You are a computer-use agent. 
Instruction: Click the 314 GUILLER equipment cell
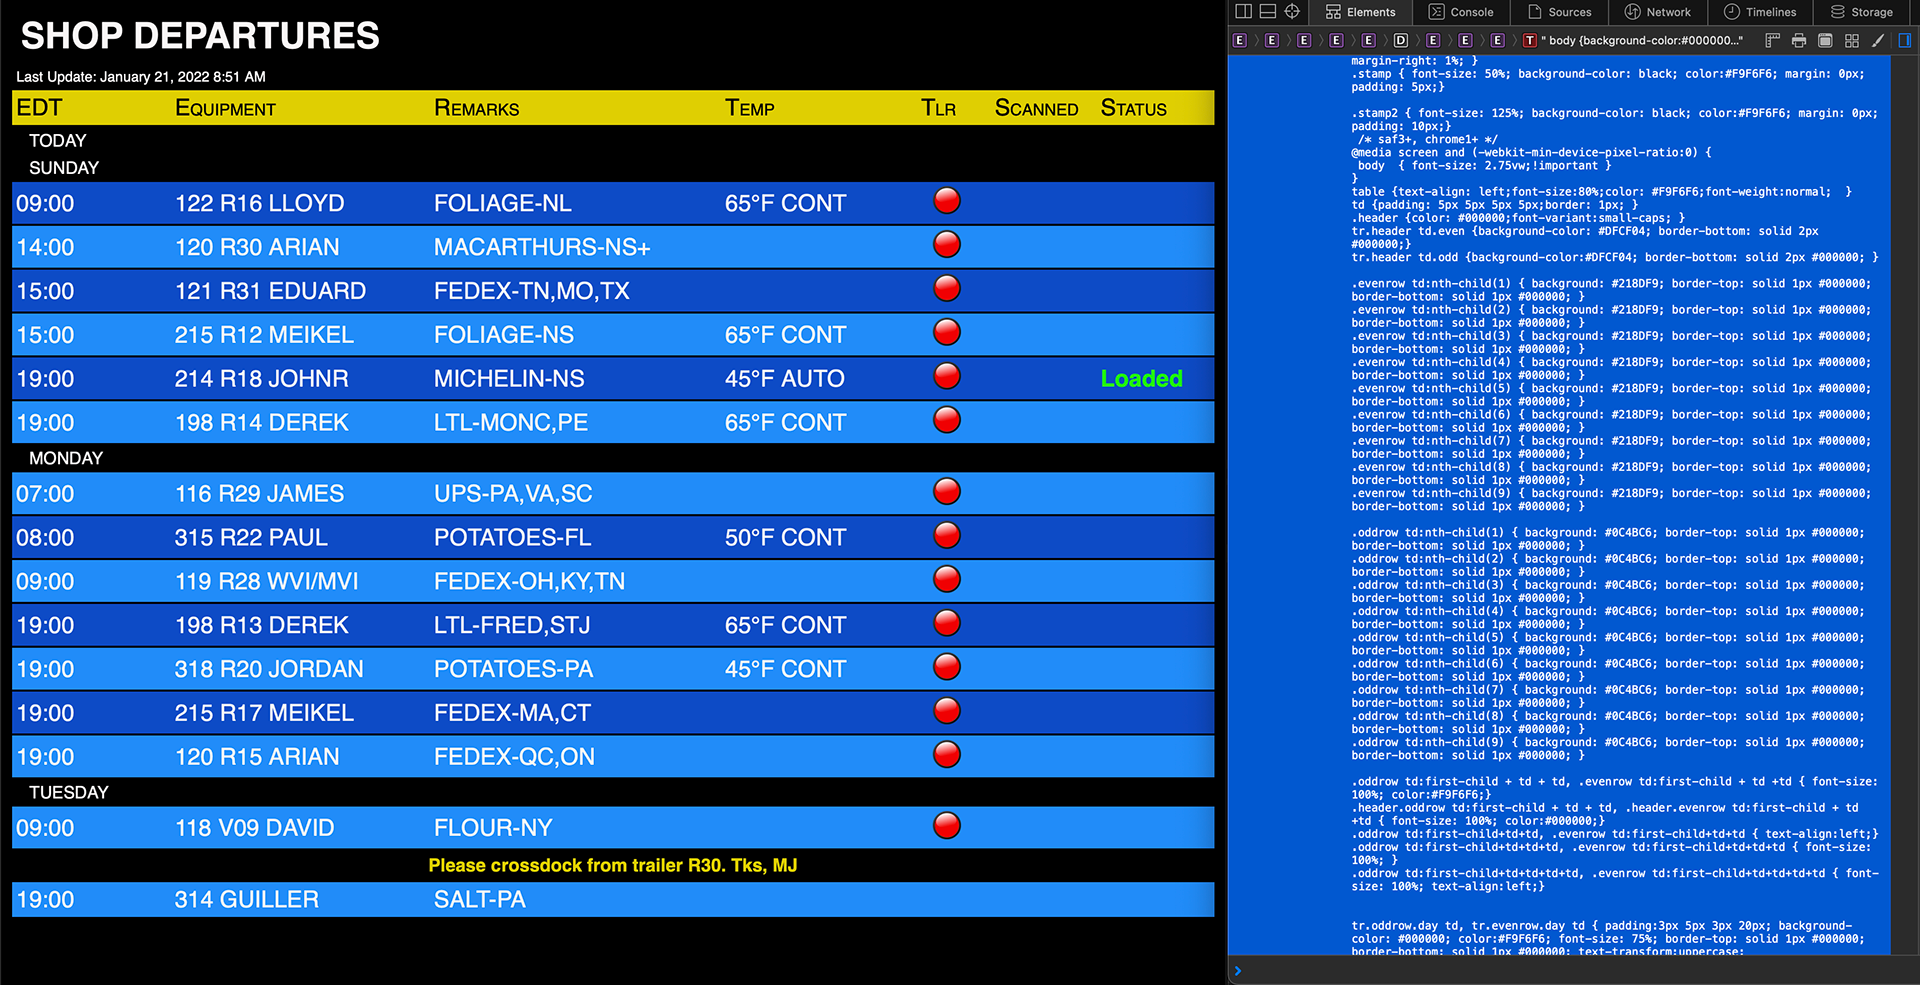click(x=247, y=900)
